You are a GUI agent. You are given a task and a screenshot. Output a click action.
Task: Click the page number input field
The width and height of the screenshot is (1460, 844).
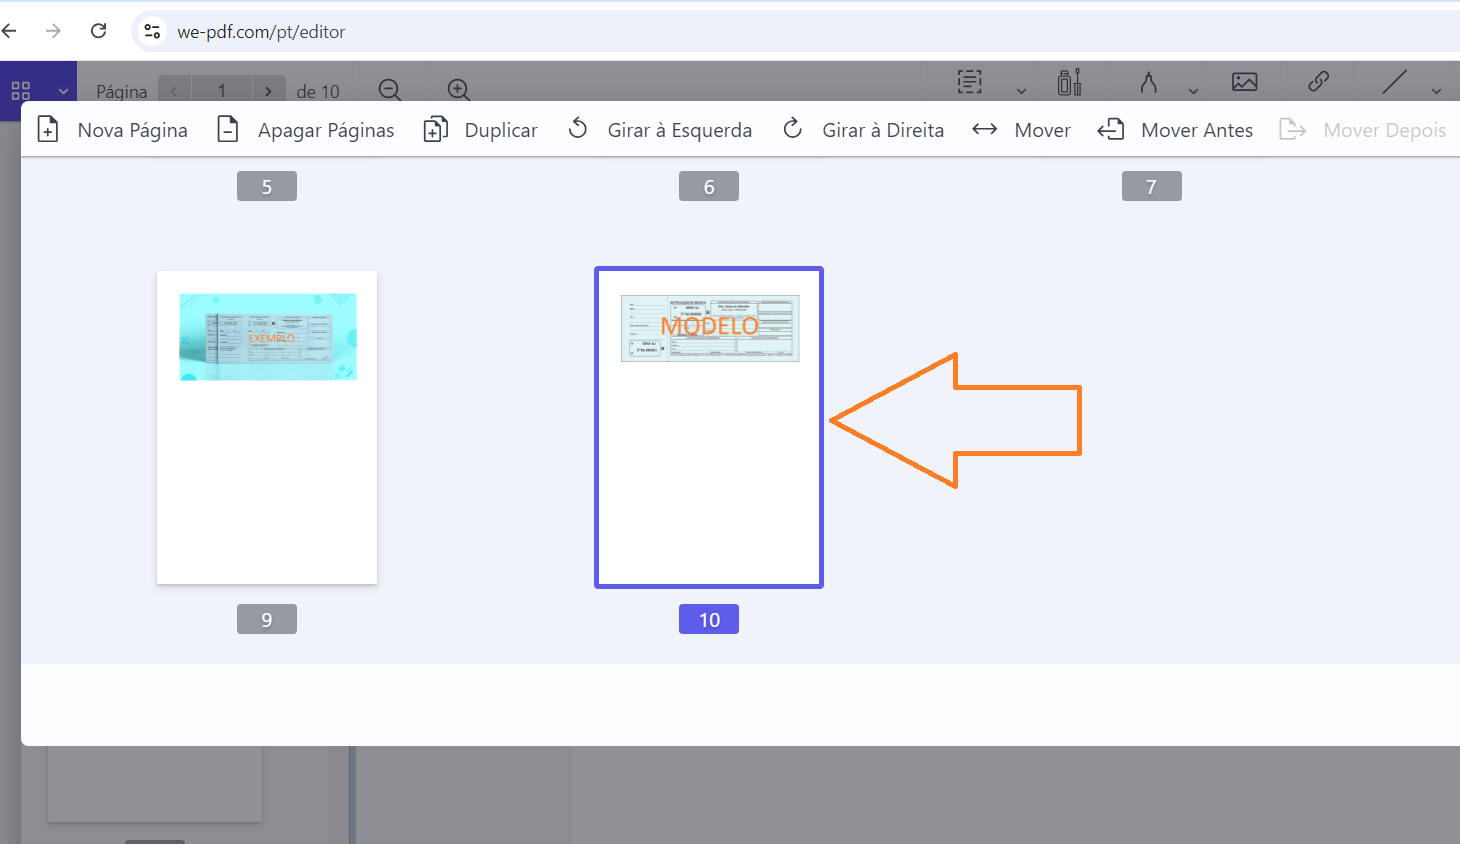click(x=221, y=91)
